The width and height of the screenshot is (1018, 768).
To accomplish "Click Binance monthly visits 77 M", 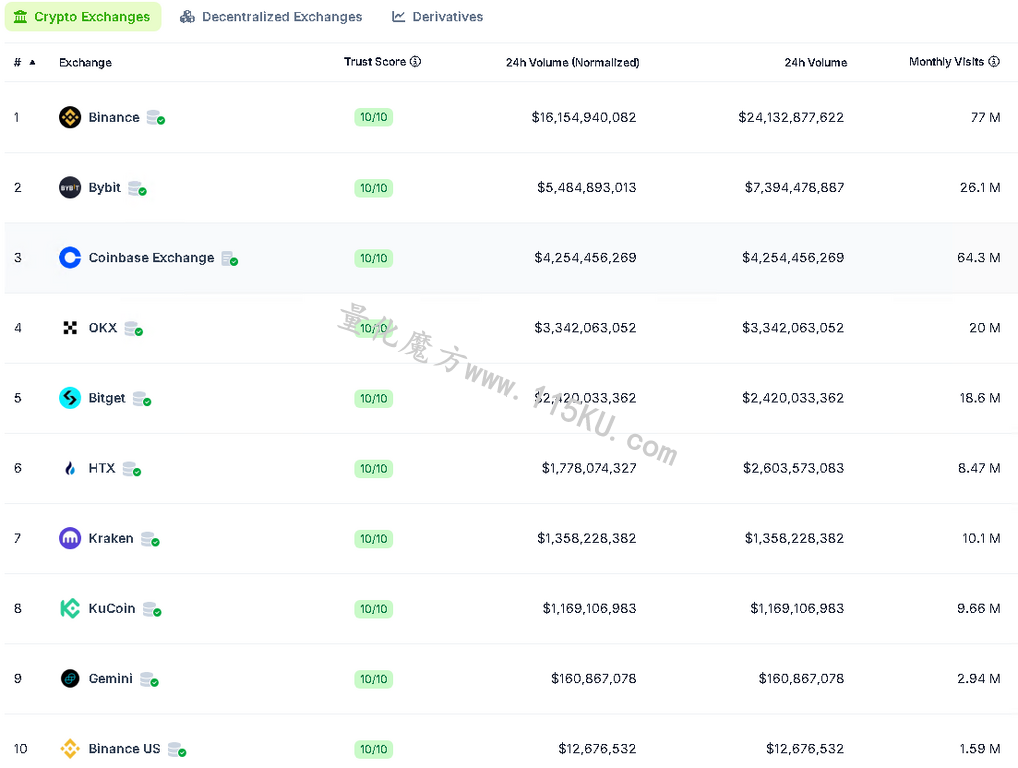I will tap(986, 118).
